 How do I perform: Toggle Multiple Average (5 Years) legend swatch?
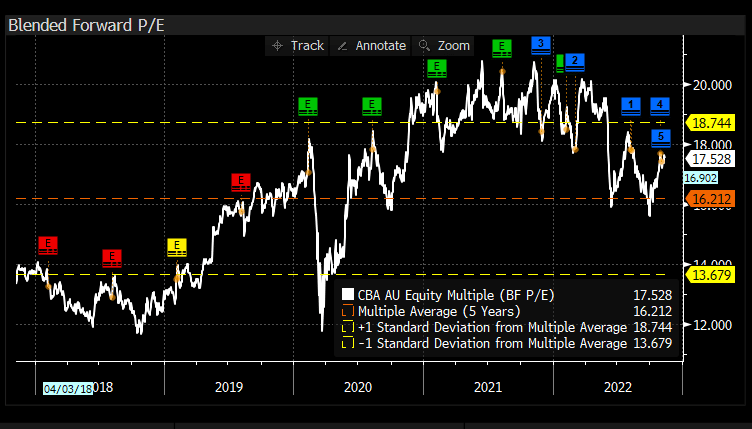coord(348,311)
